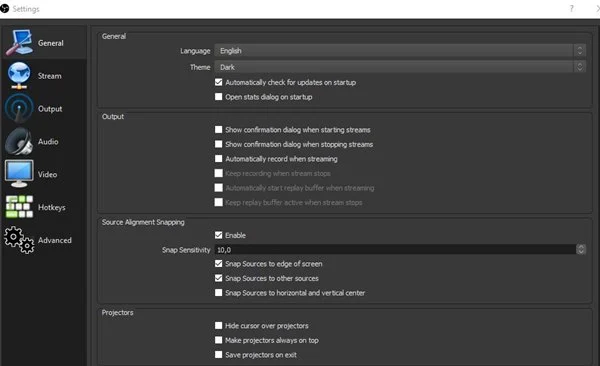Select the Stream globe icon

(19, 75)
